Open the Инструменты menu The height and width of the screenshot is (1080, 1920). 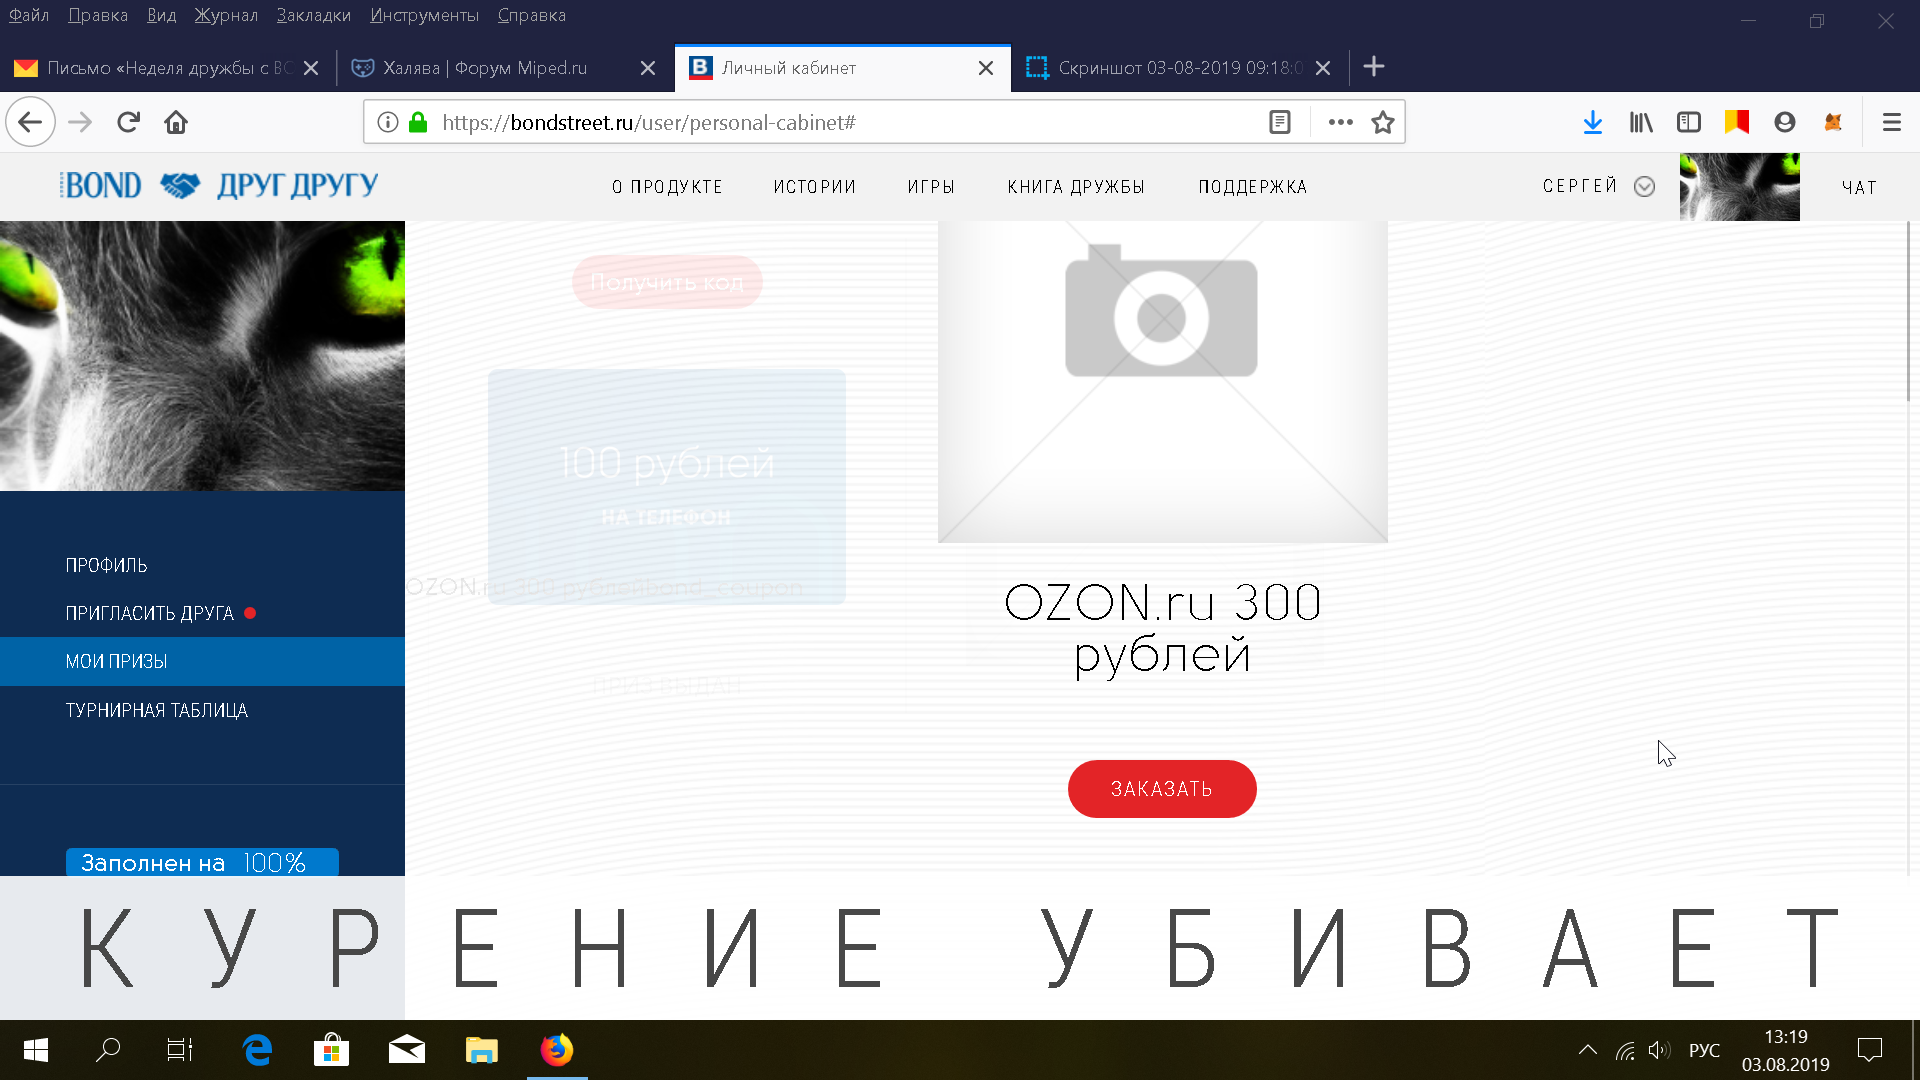tap(424, 15)
